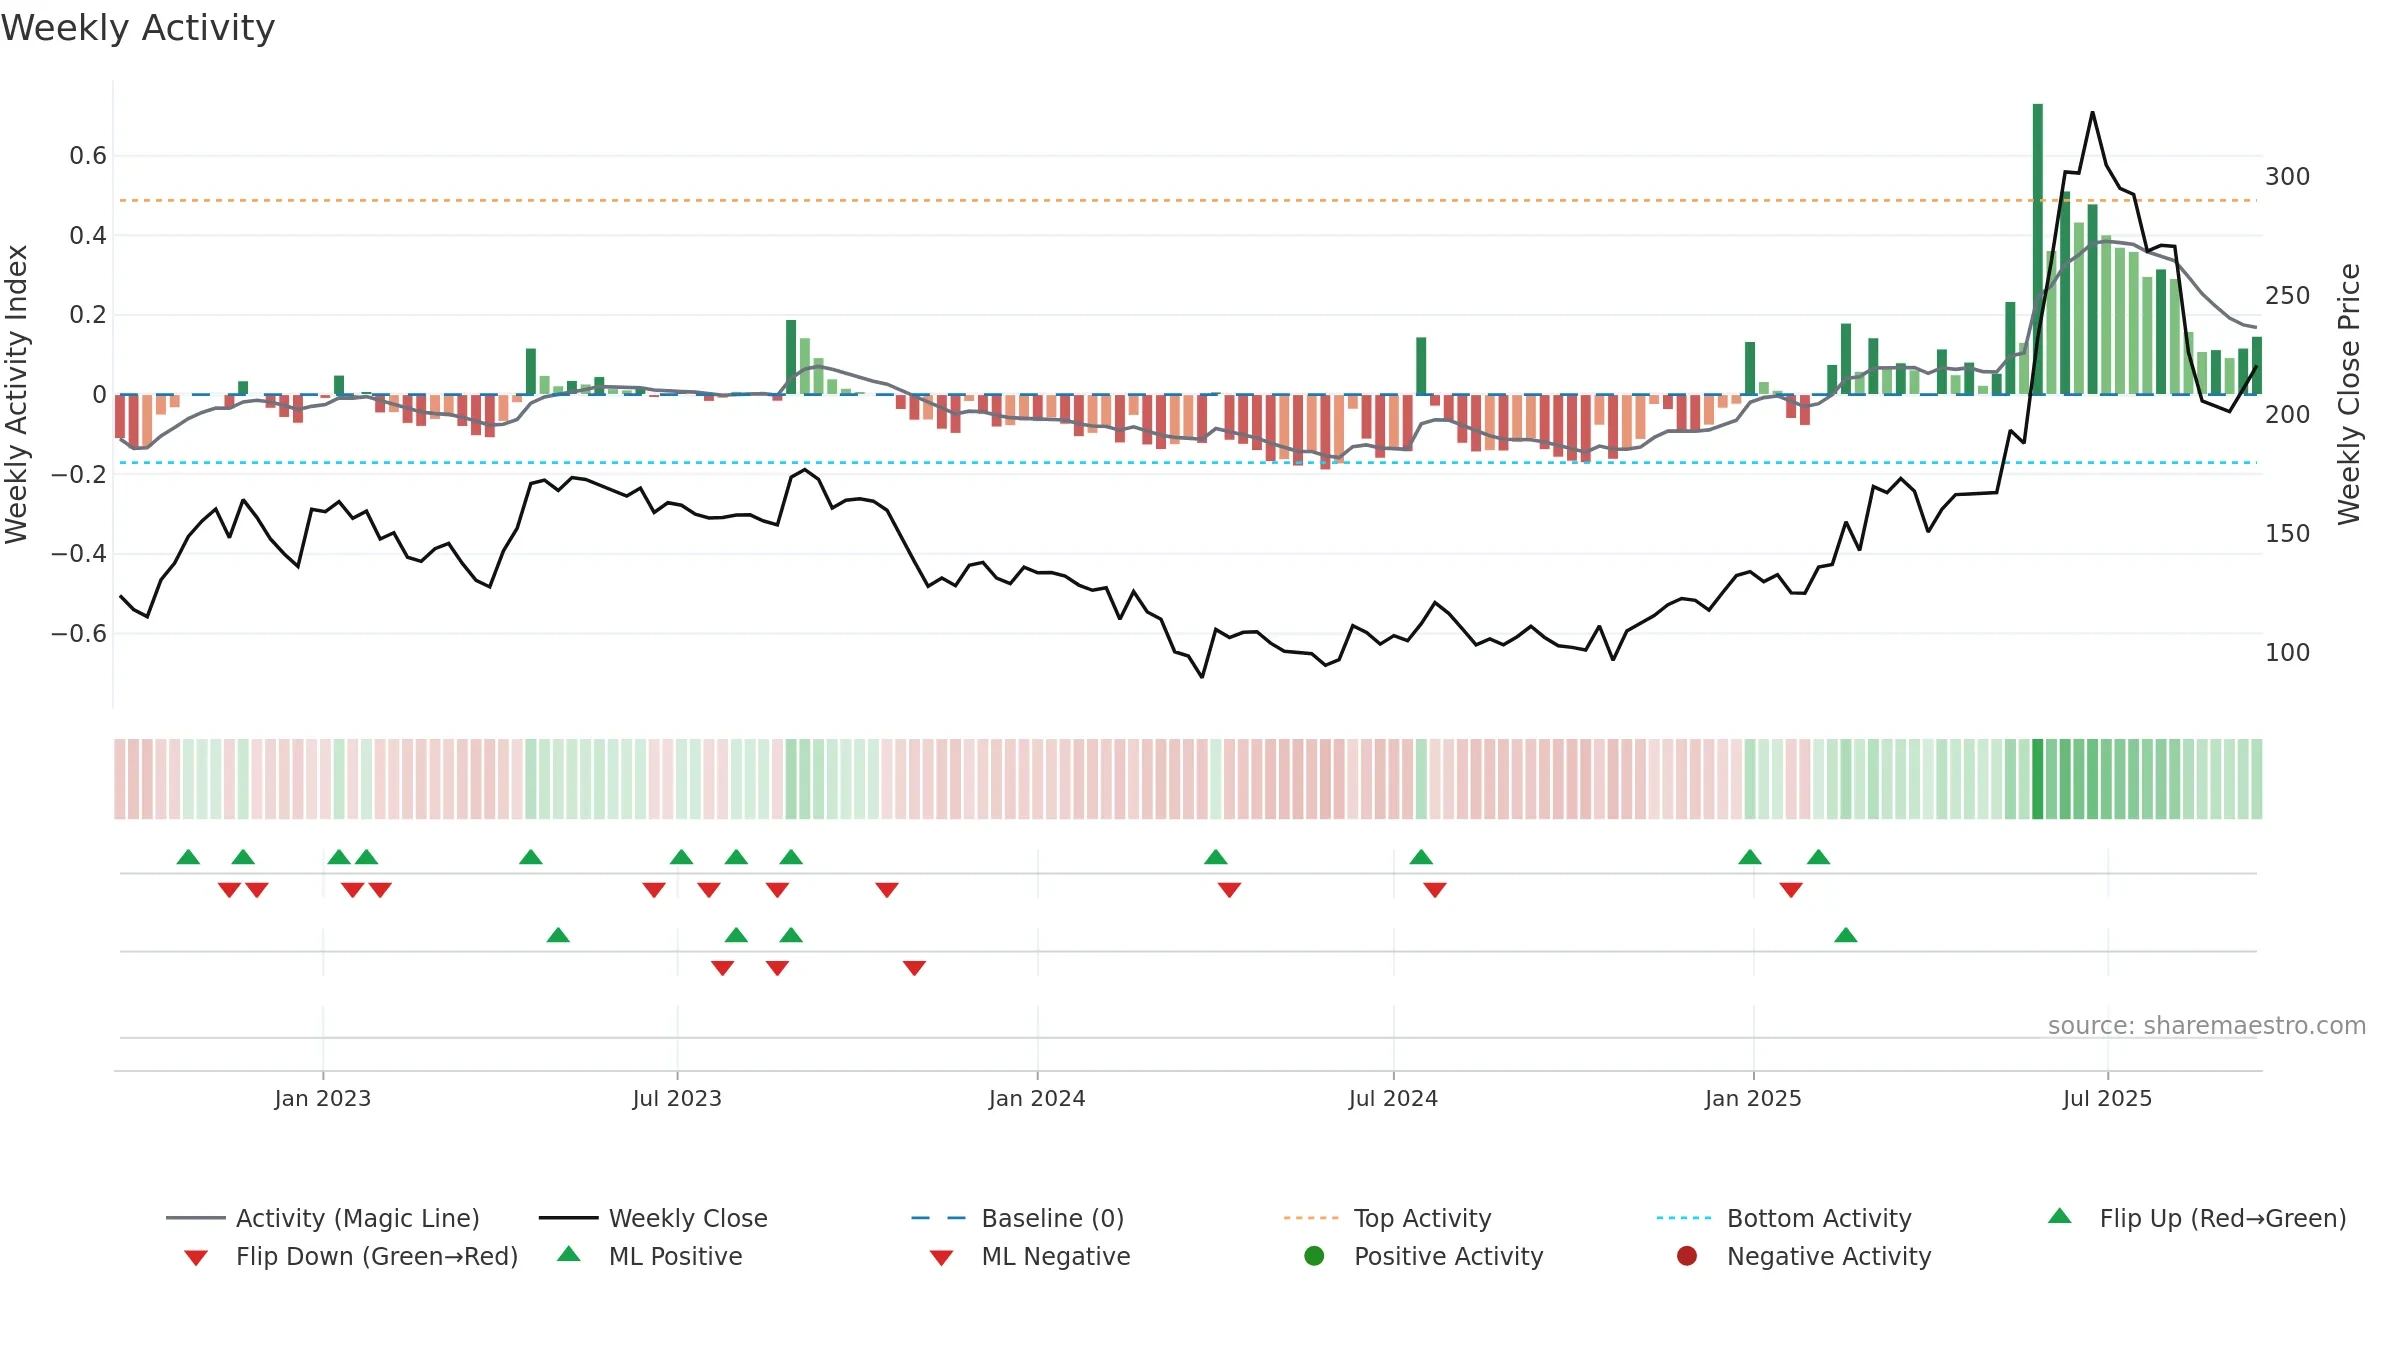Select the Jul 2023 date tick label
This screenshot has height=1350, width=2400.
pyautogui.click(x=677, y=1098)
